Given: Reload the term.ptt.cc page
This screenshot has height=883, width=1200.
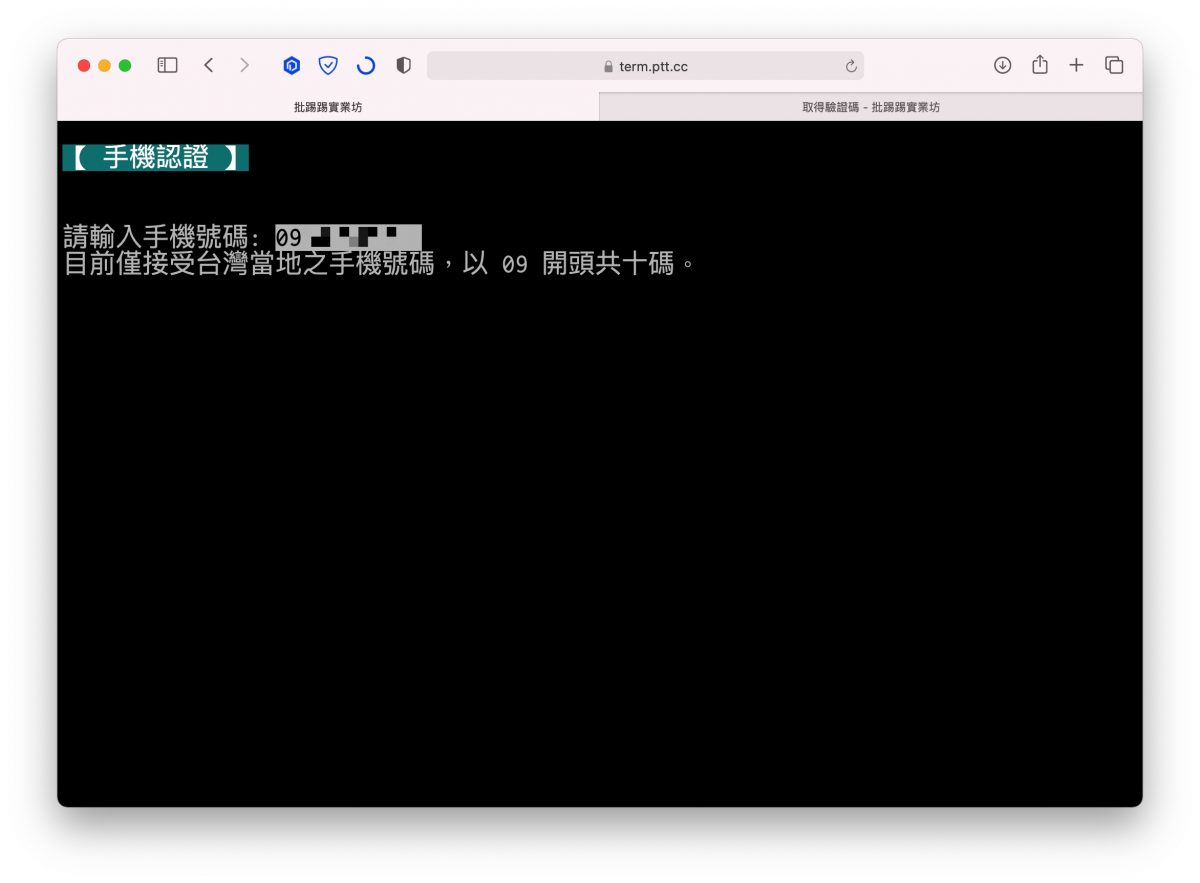Looking at the screenshot, I should coord(851,66).
